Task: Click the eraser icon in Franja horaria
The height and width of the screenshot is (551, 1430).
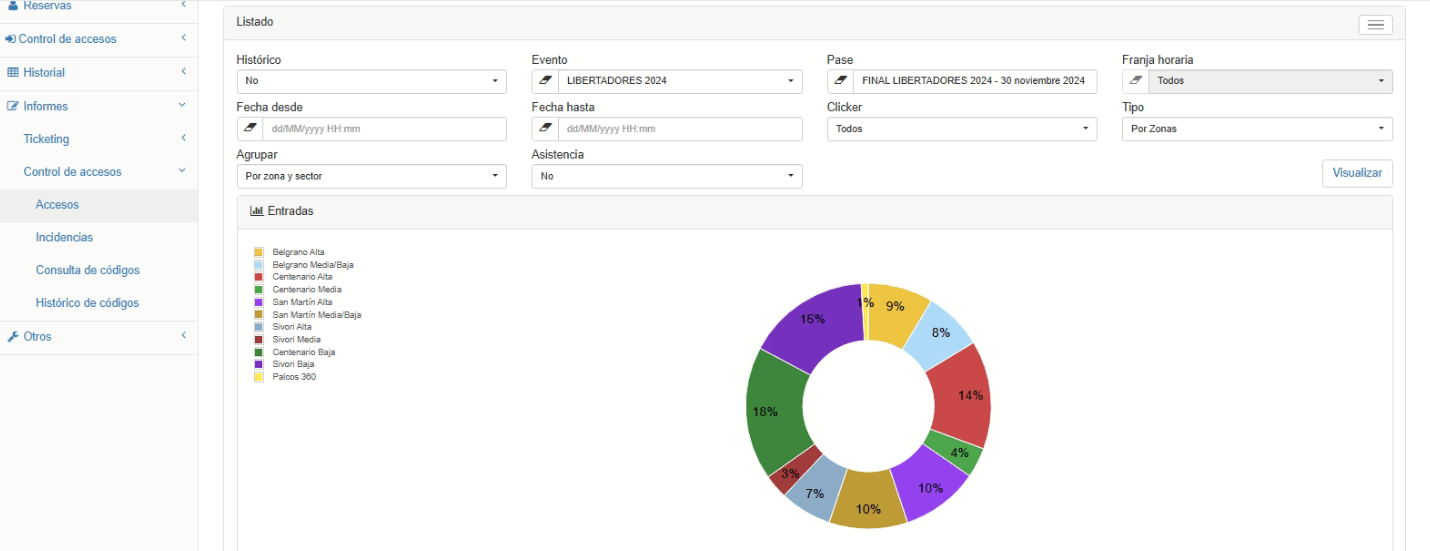Action: (x=1135, y=81)
